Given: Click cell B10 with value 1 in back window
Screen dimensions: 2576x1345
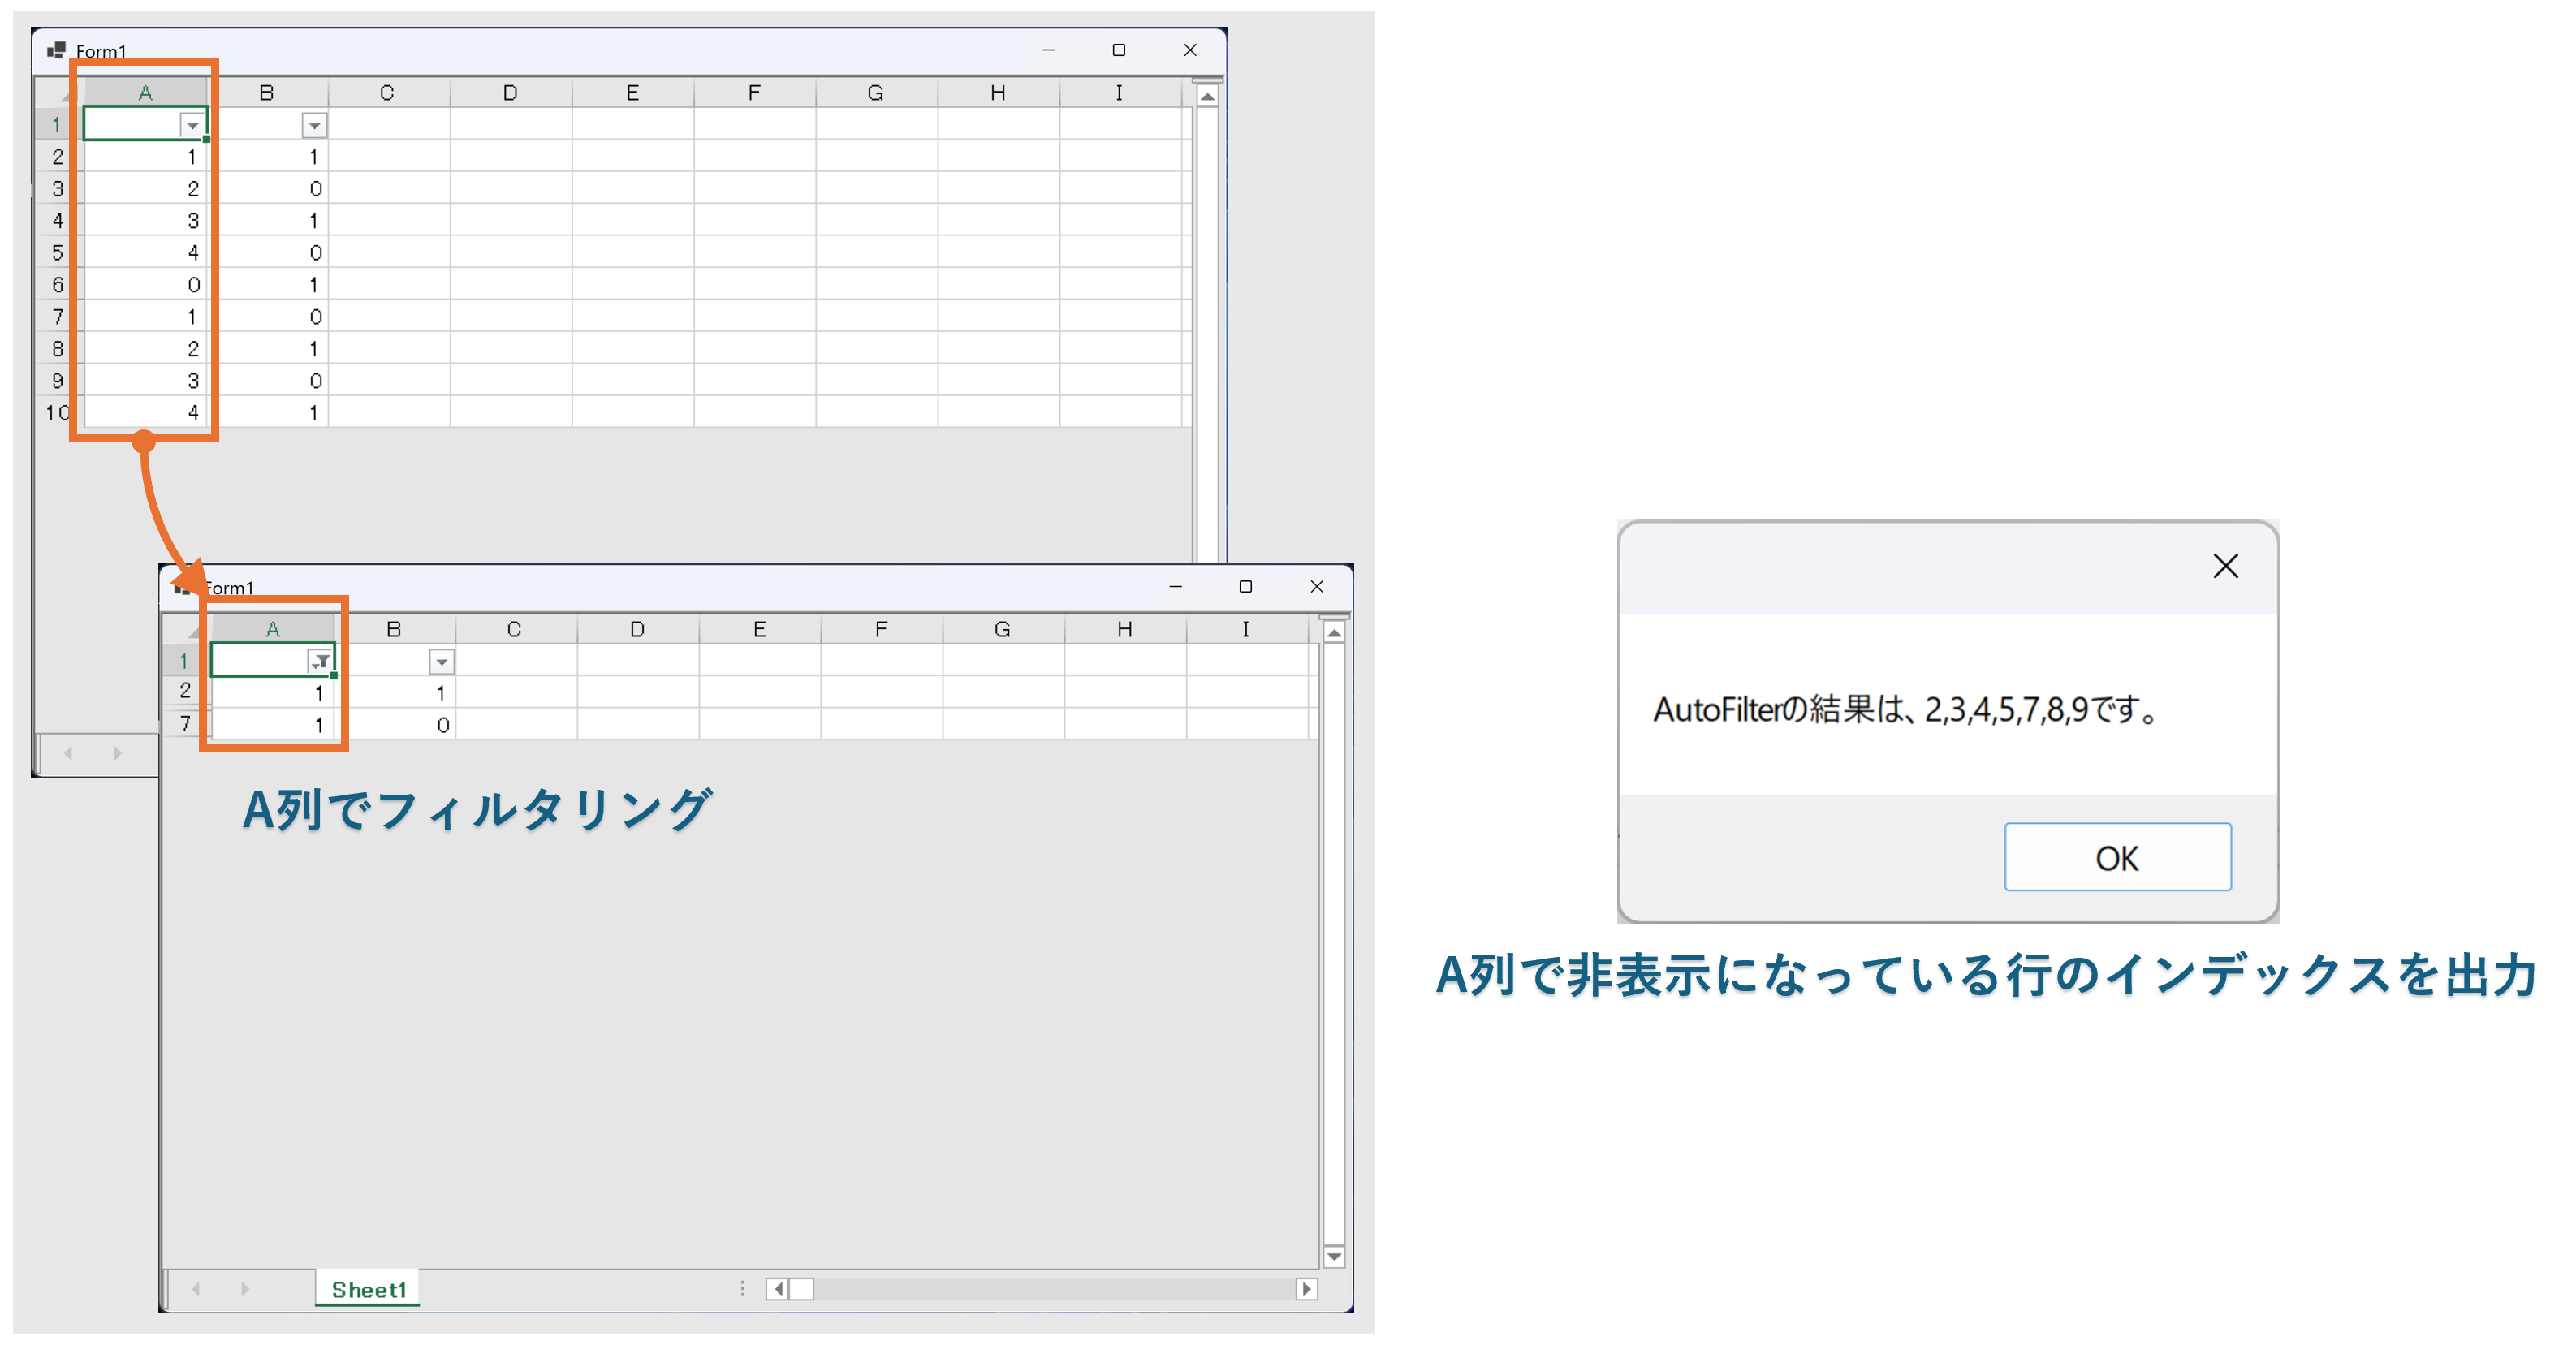Looking at the screenshot, I should (268, 413).
